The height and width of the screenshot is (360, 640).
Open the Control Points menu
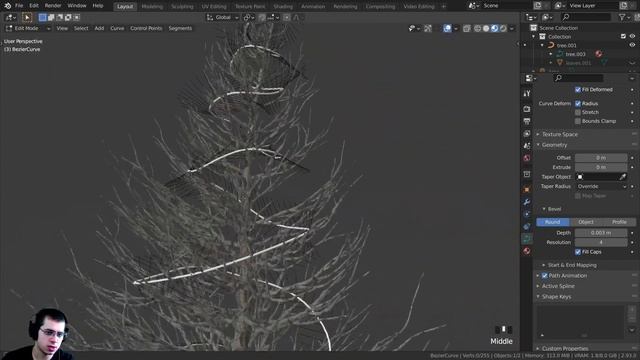point(146,28)
